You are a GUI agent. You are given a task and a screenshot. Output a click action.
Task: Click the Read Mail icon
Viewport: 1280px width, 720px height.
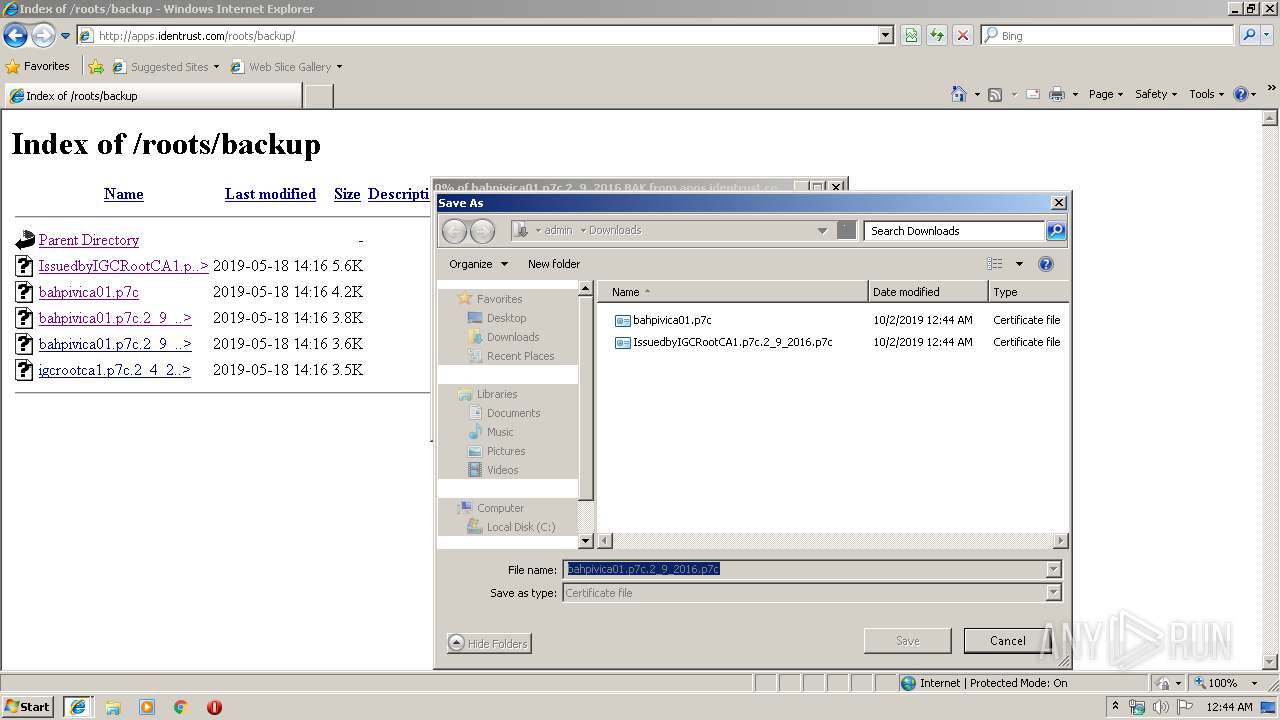1033,94
